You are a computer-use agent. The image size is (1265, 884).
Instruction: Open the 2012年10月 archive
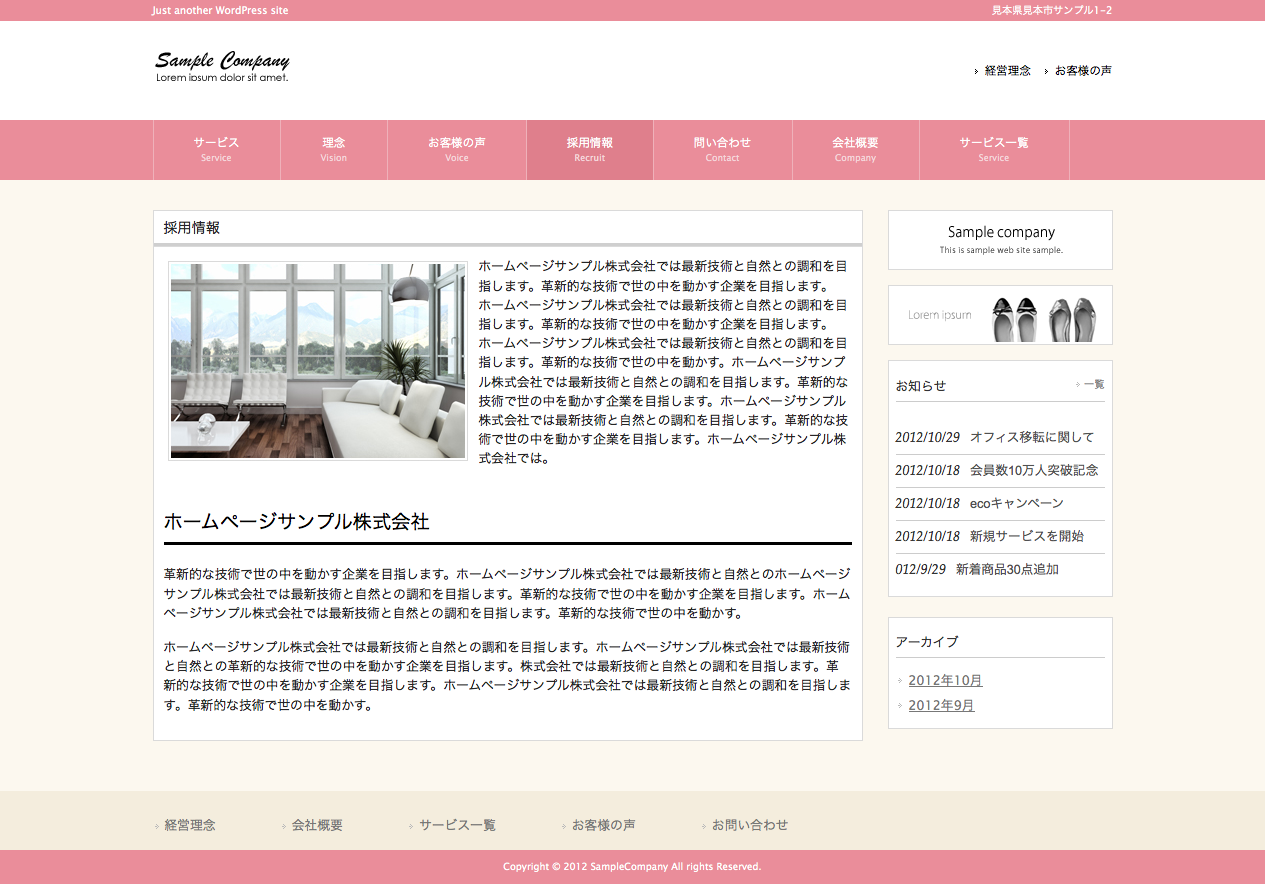point(945,681)
